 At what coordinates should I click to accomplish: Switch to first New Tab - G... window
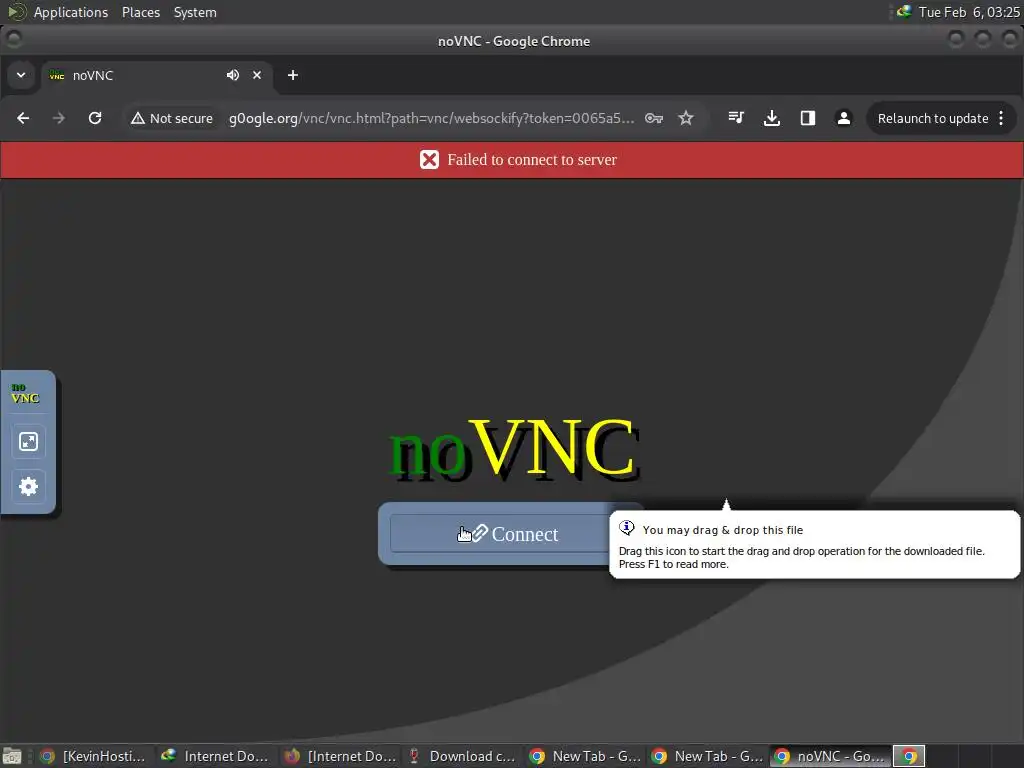click(584, 756)
